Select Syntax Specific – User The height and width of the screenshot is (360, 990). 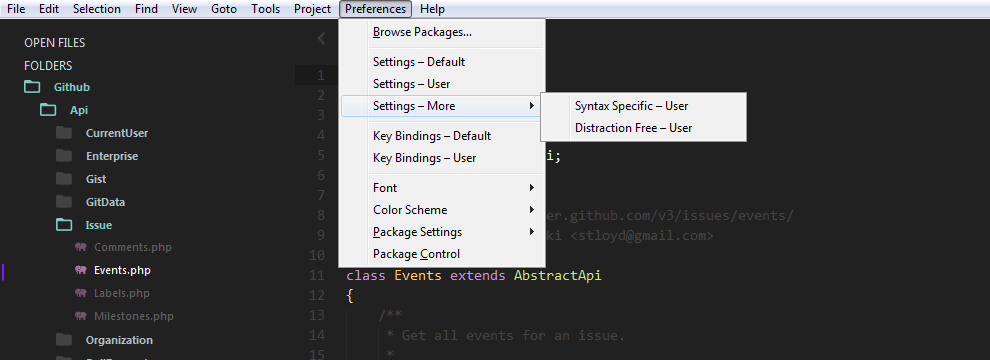click(x=643, y=106)
